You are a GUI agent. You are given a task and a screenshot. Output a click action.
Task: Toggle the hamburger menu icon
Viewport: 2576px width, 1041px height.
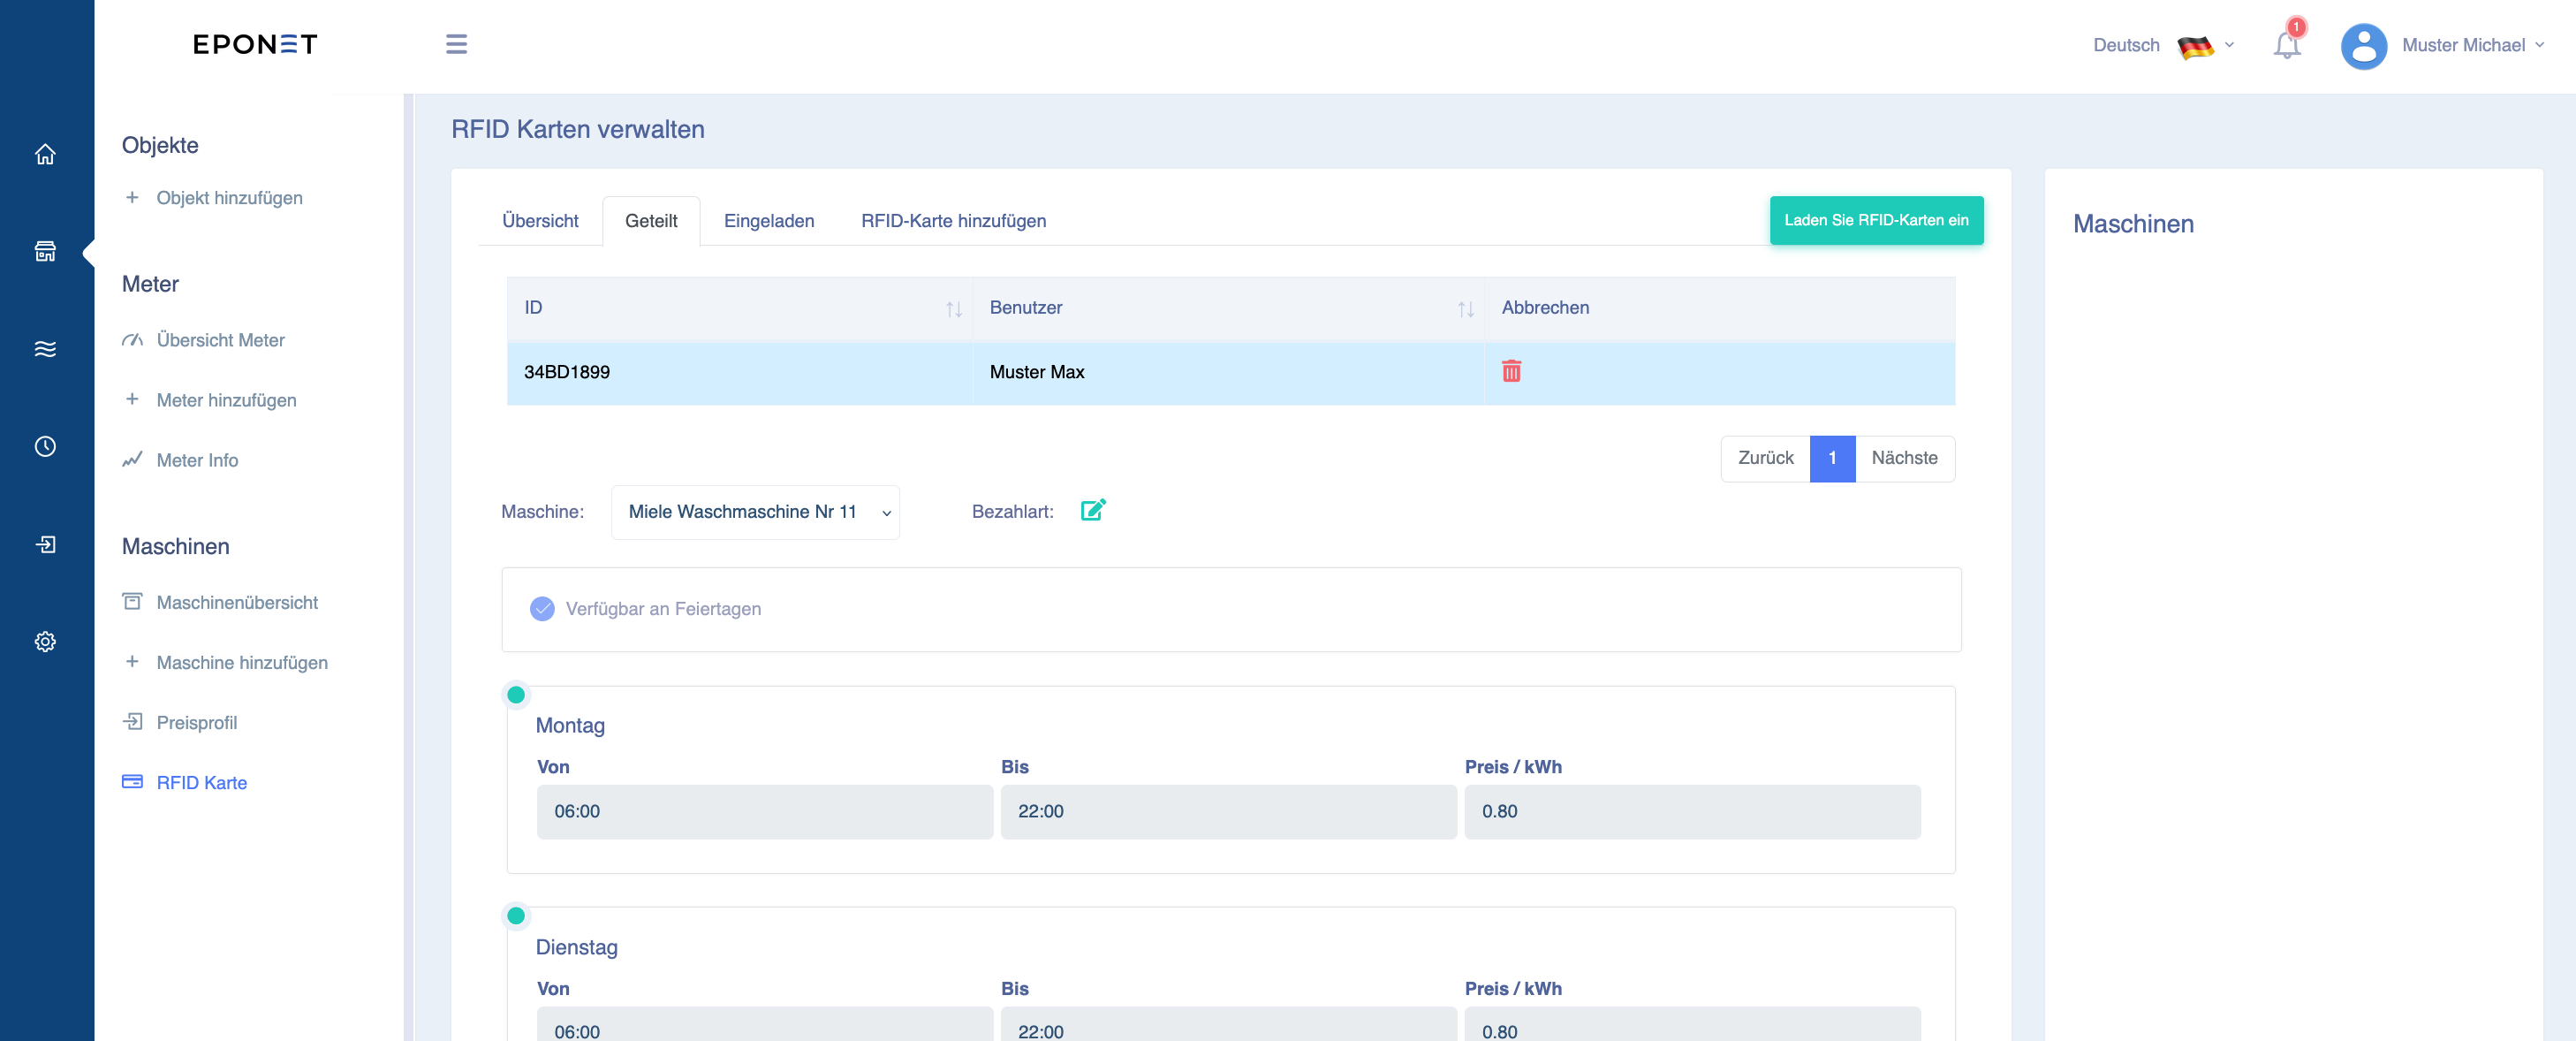tap(456, 44)
